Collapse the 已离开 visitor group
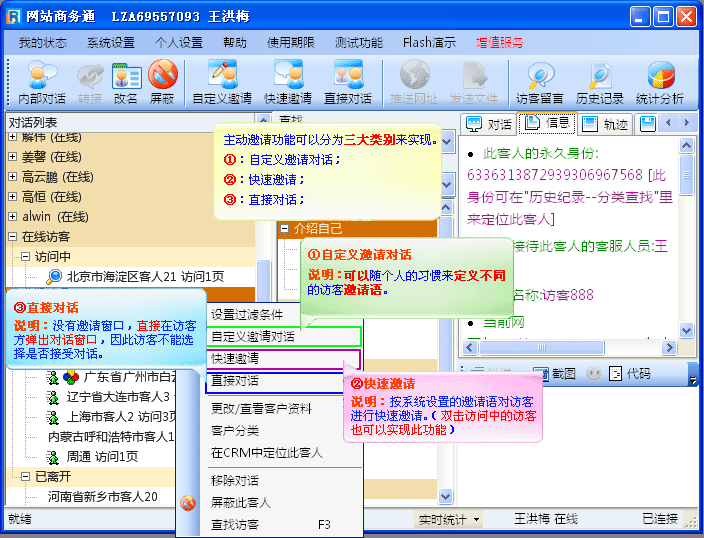Image resolution: width=704 pixels, height=538 pixels. tap(25, 476)
